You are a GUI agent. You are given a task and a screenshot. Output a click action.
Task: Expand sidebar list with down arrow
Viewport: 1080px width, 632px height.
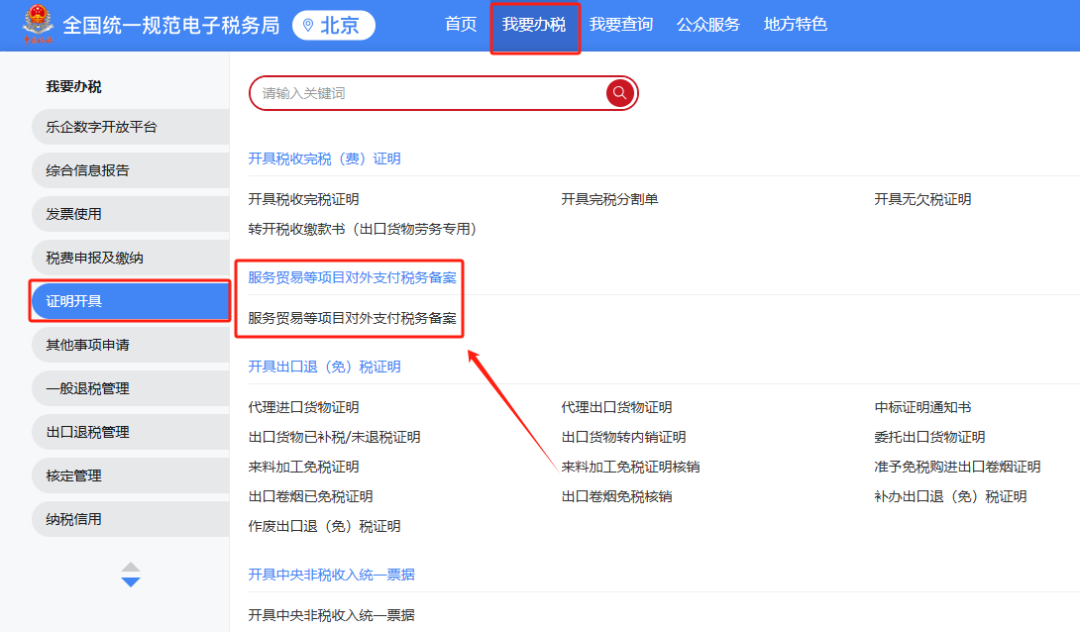[x=131, y=582]
